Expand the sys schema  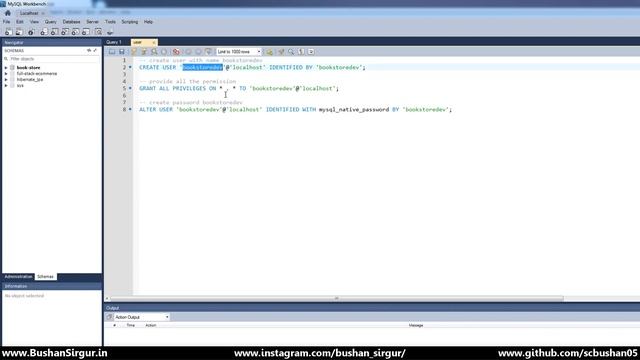(6, 86)
